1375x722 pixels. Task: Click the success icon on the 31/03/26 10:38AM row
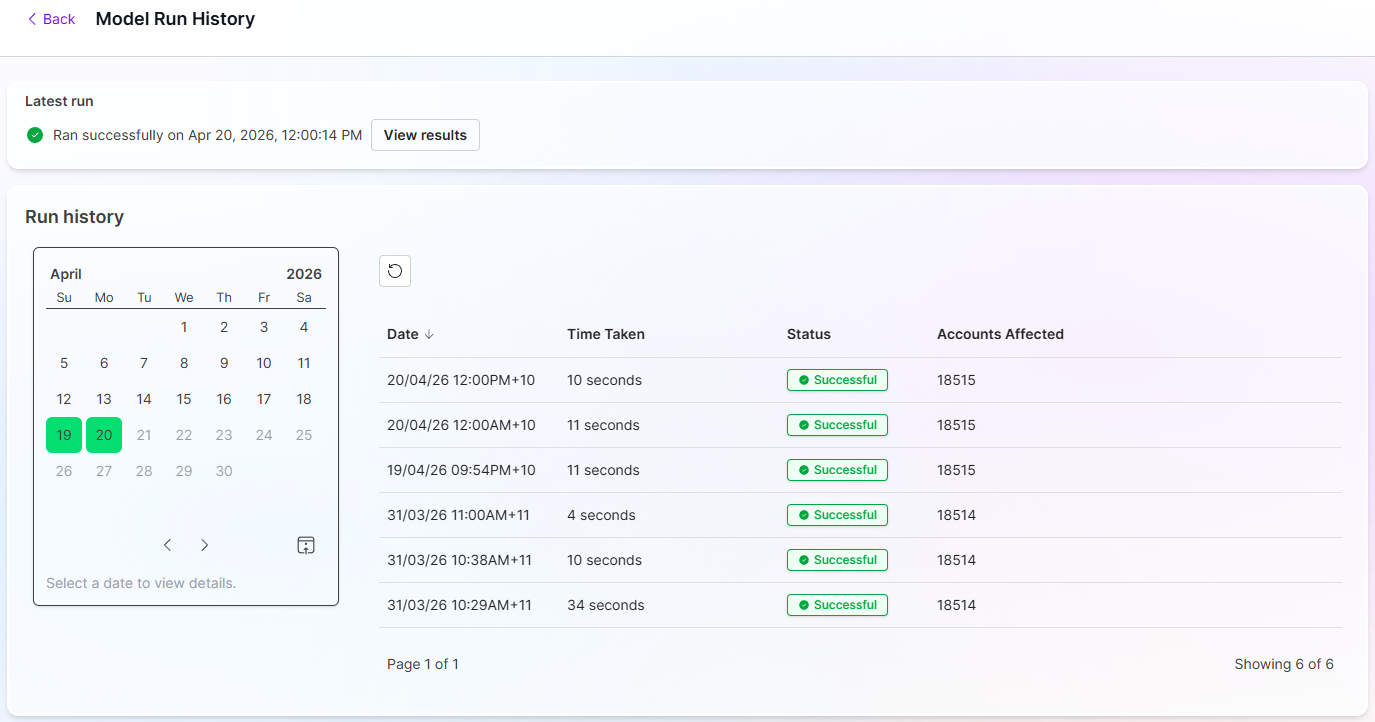click(805, 560)
